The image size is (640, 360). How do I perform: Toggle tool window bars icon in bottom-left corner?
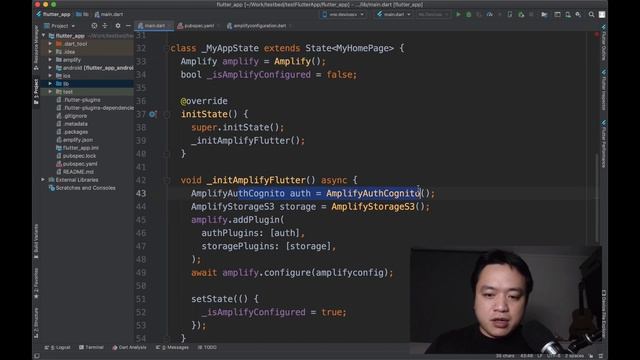pos(37,356)
